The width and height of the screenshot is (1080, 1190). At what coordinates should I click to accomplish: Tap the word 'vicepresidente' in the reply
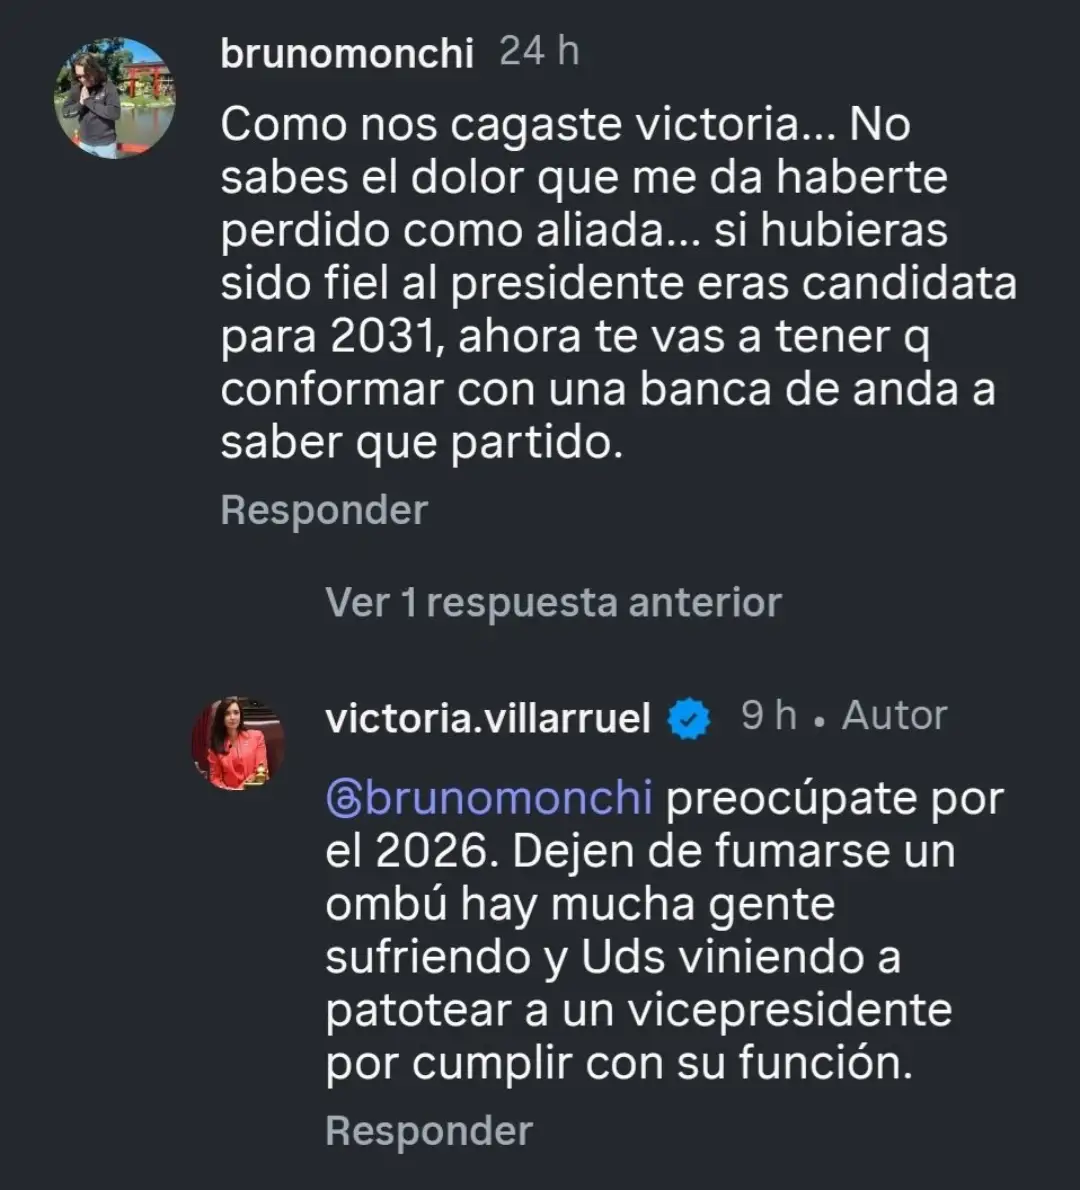pyautogui.click(x=788, y=1010)
